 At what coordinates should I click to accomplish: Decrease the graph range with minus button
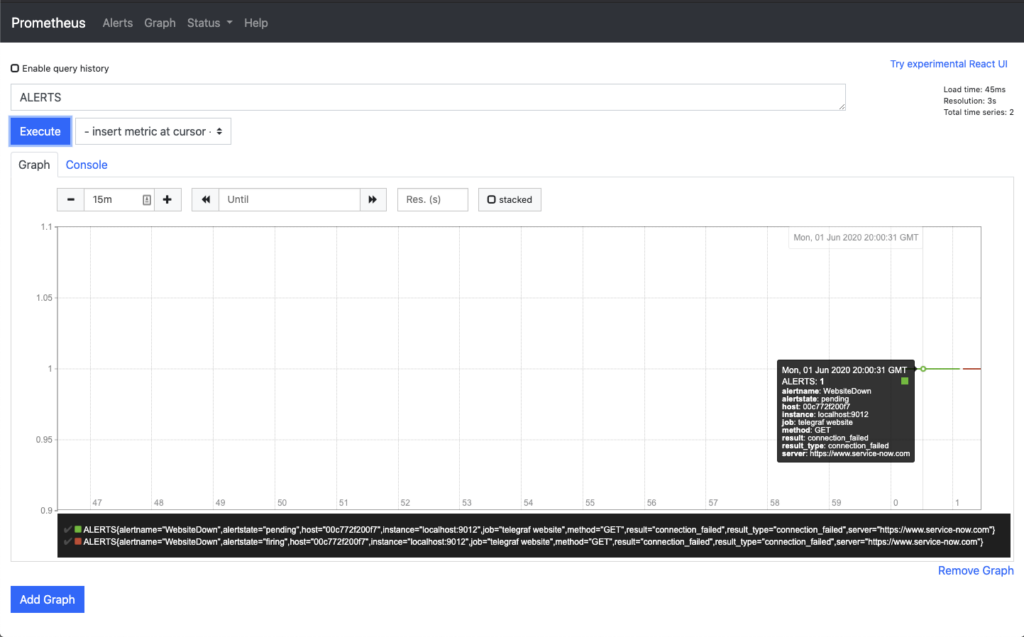point(71,200)
